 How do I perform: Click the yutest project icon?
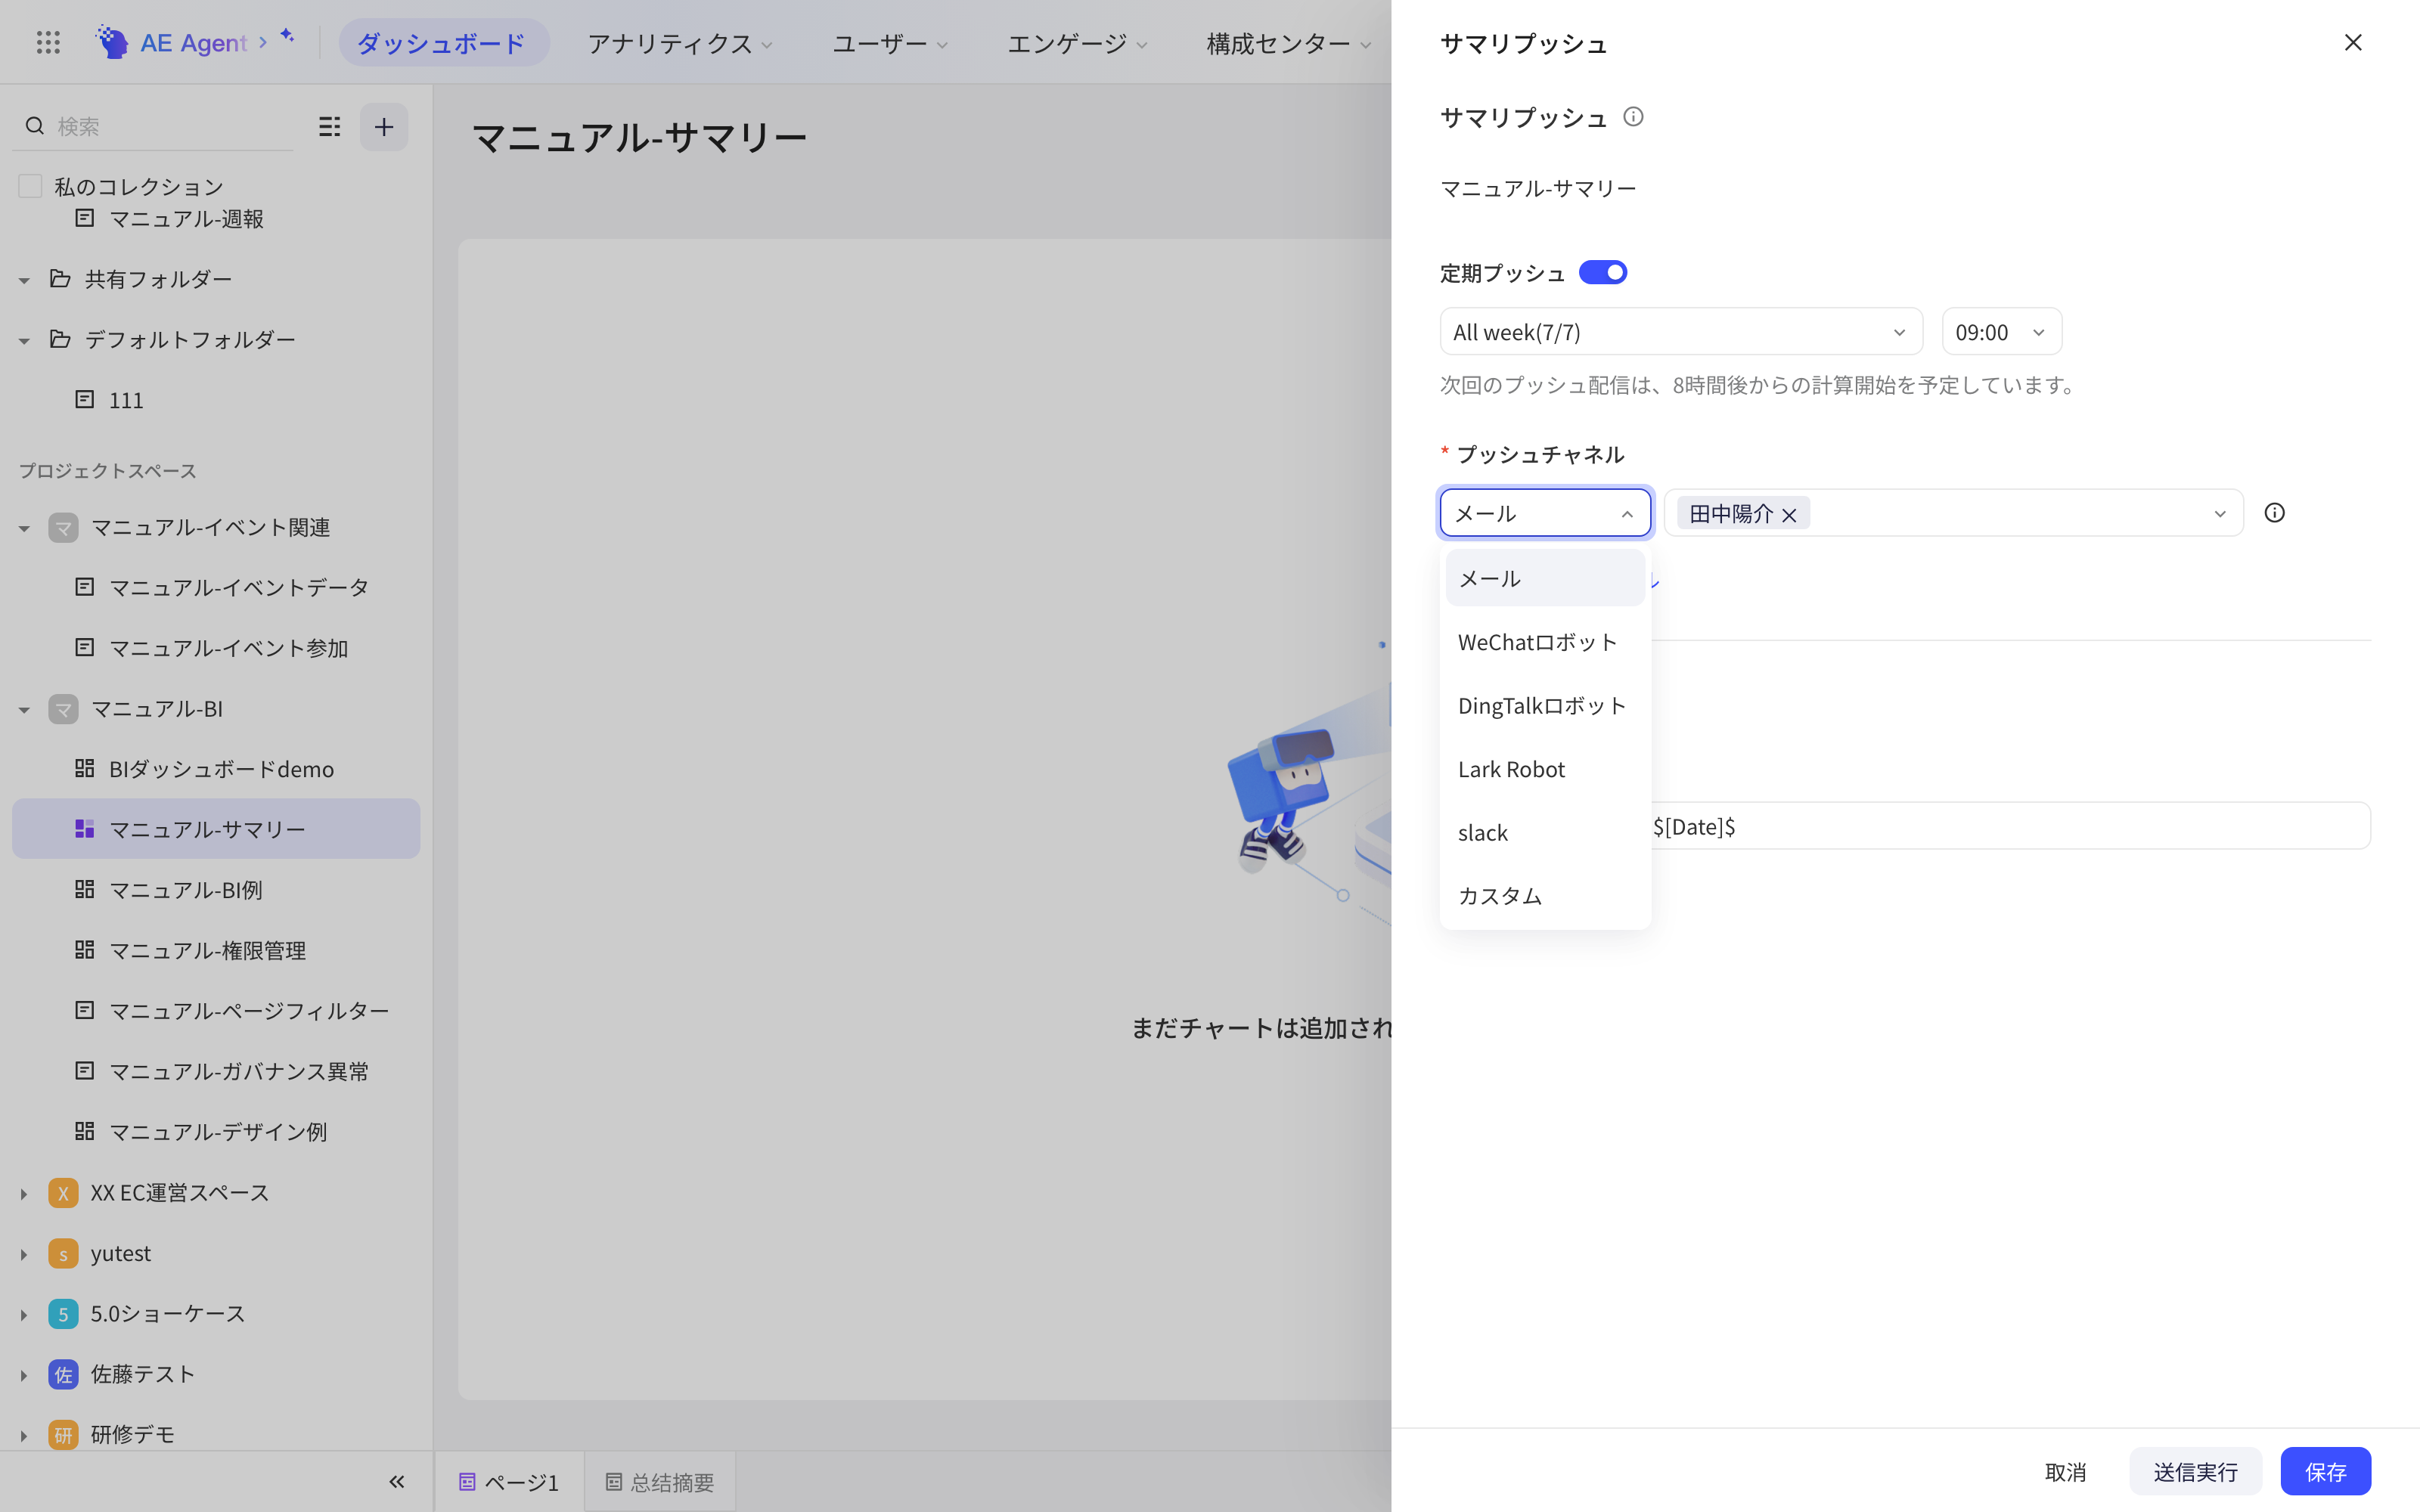[63, 1254]
